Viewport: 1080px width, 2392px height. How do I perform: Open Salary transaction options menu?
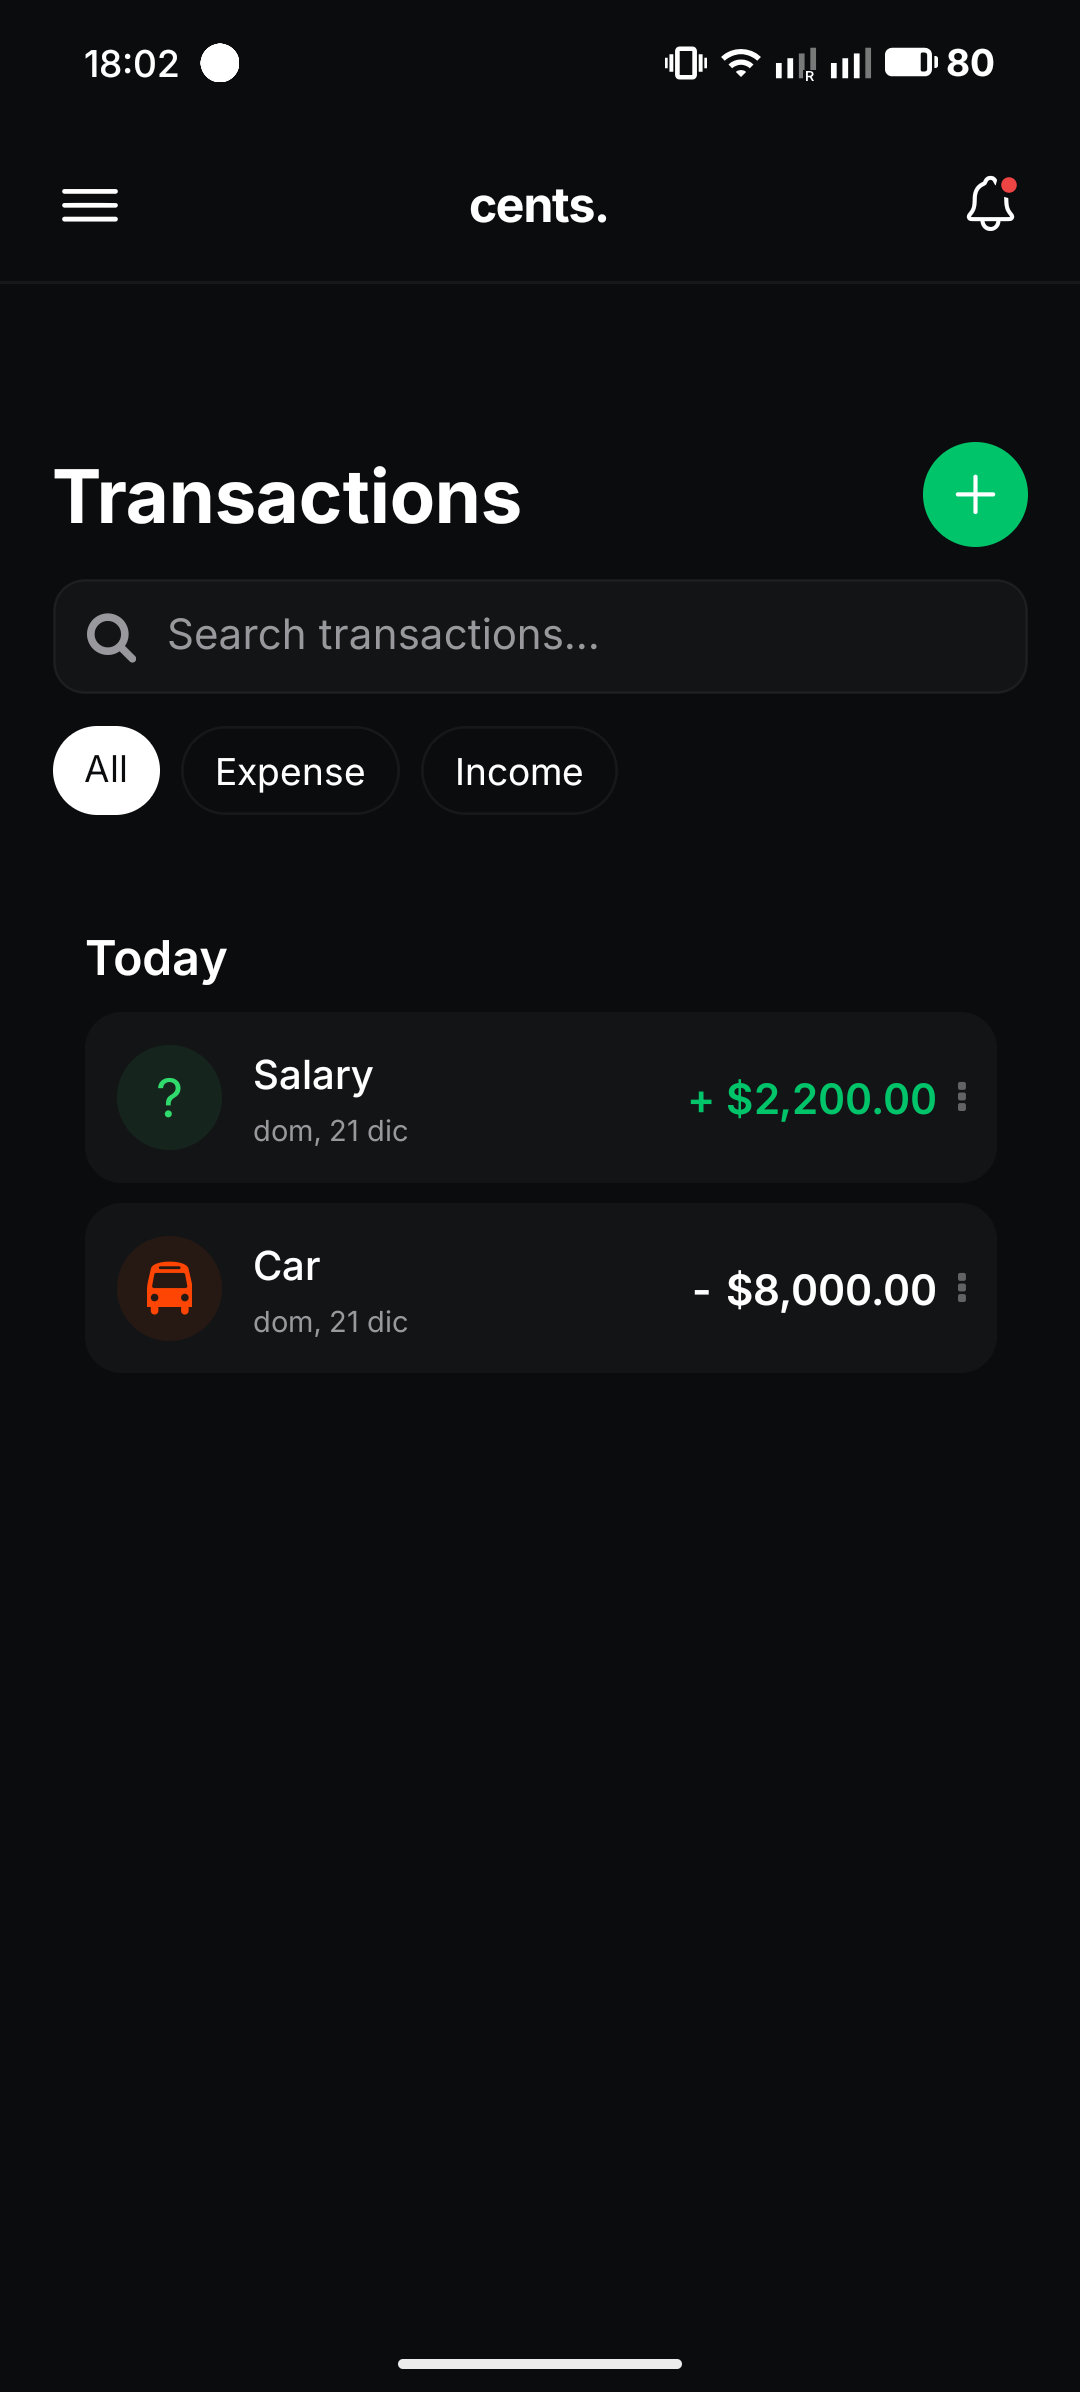[962, 1097]
